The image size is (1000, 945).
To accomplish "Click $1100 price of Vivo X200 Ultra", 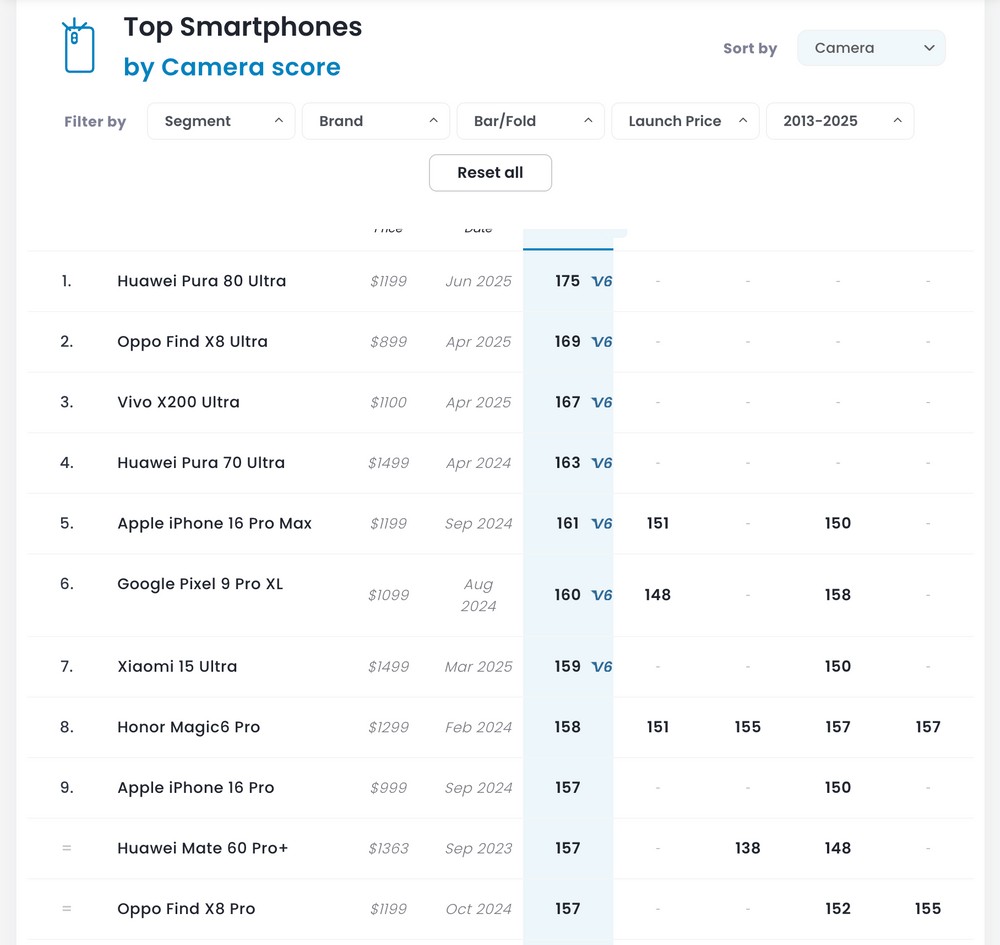I will click(388, 402).
